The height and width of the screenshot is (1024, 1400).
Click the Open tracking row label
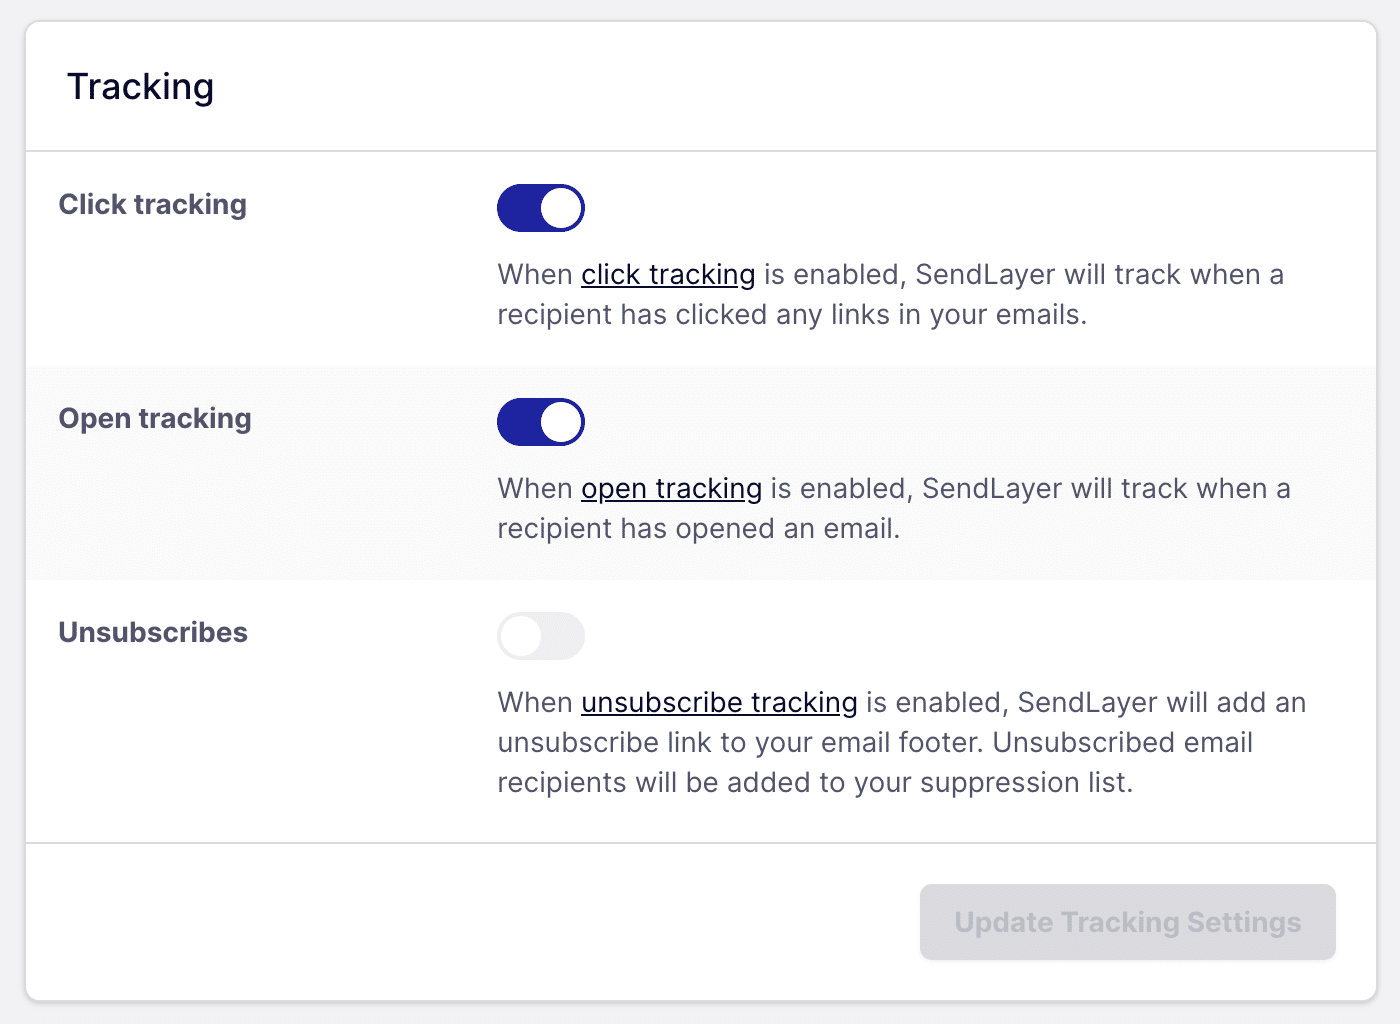pos(155,418)
